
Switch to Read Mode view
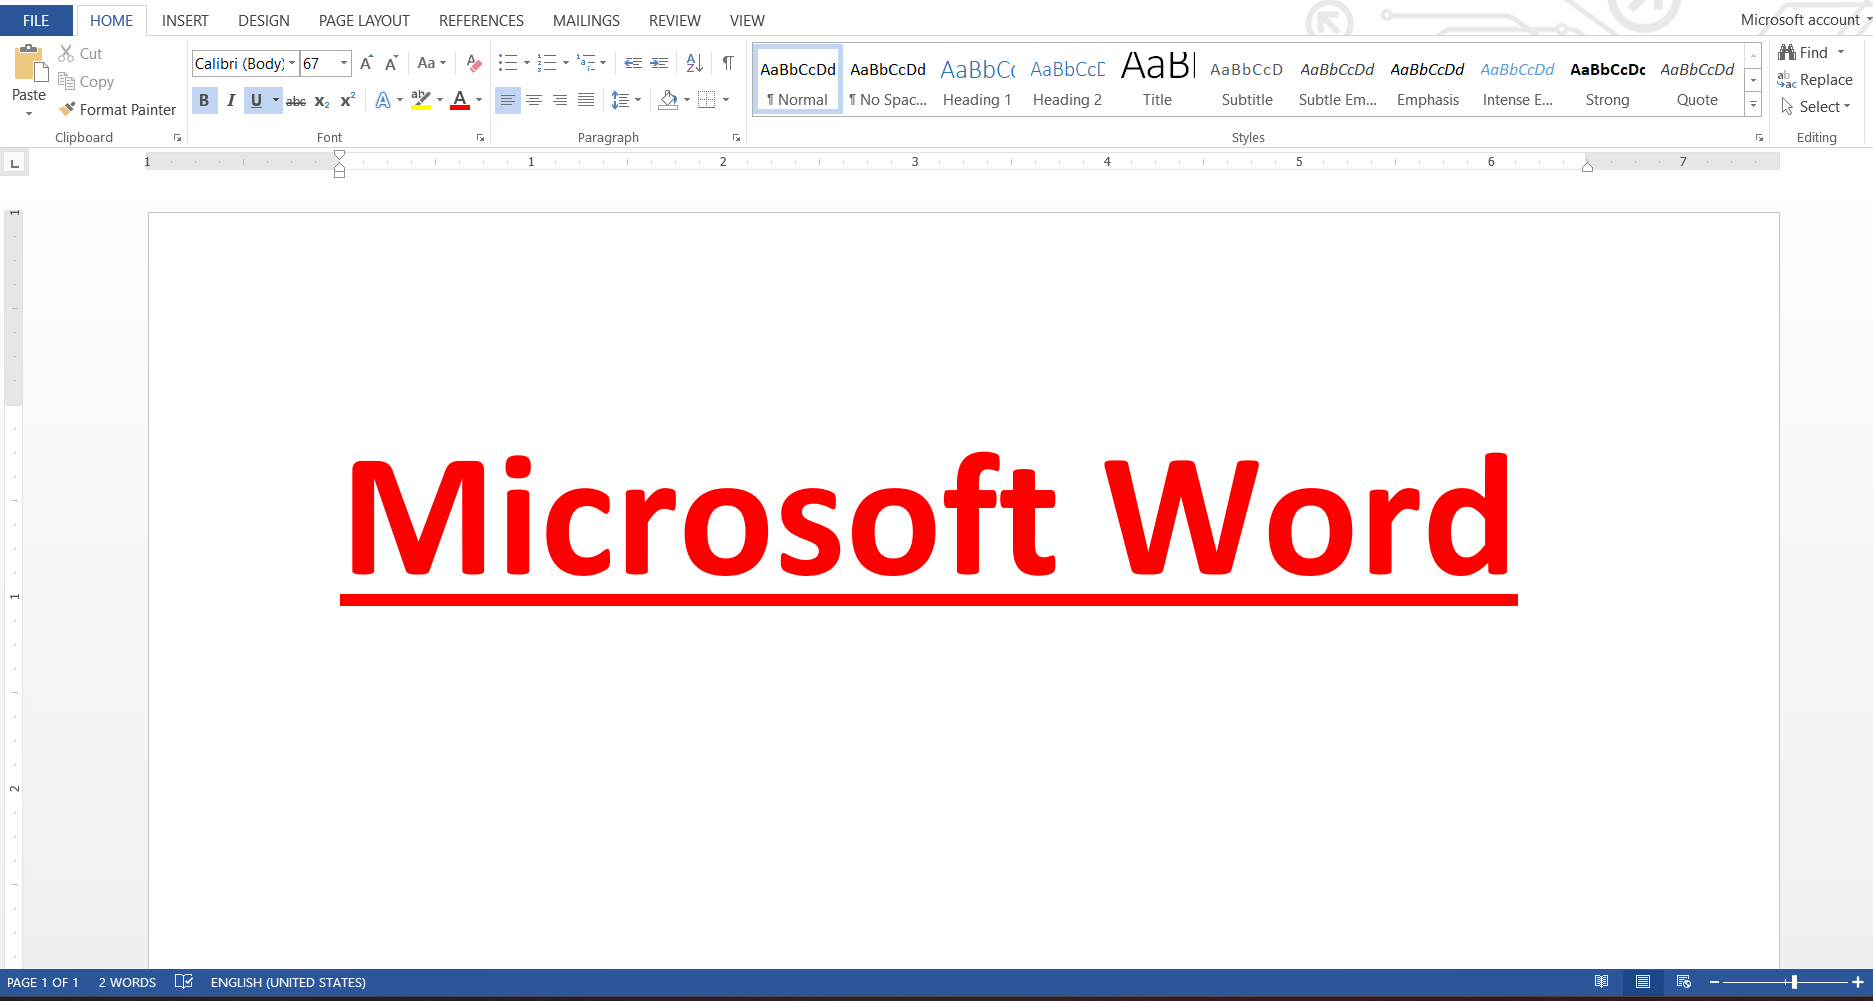tap(1602, 982)
